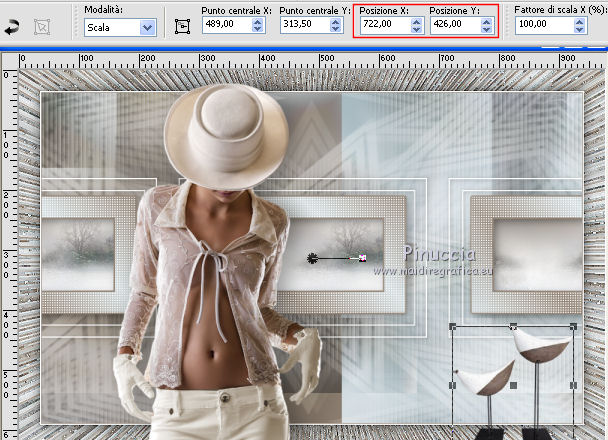608x440 pixels.
Task: Click the rotation handle end of pivot line
Action: 363,258
